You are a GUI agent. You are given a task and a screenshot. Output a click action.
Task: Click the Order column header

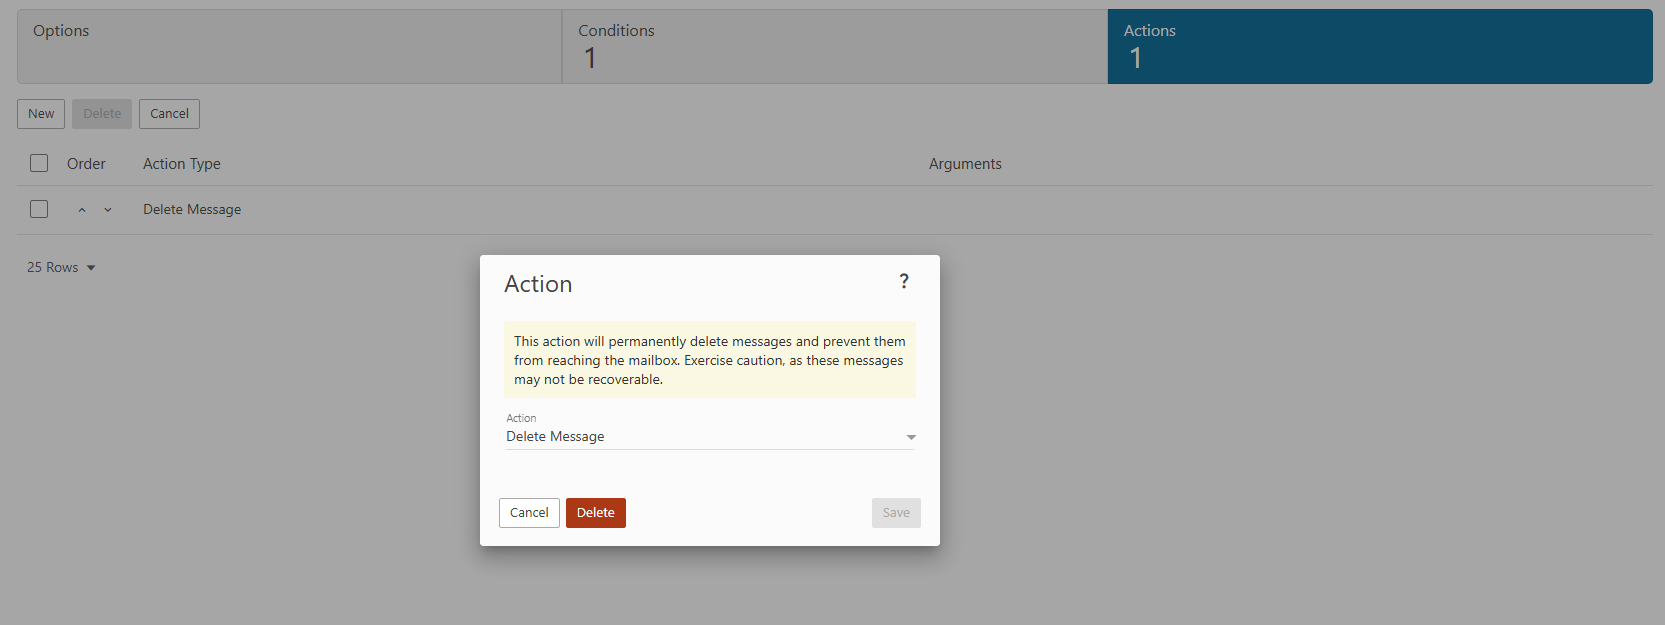86,164
